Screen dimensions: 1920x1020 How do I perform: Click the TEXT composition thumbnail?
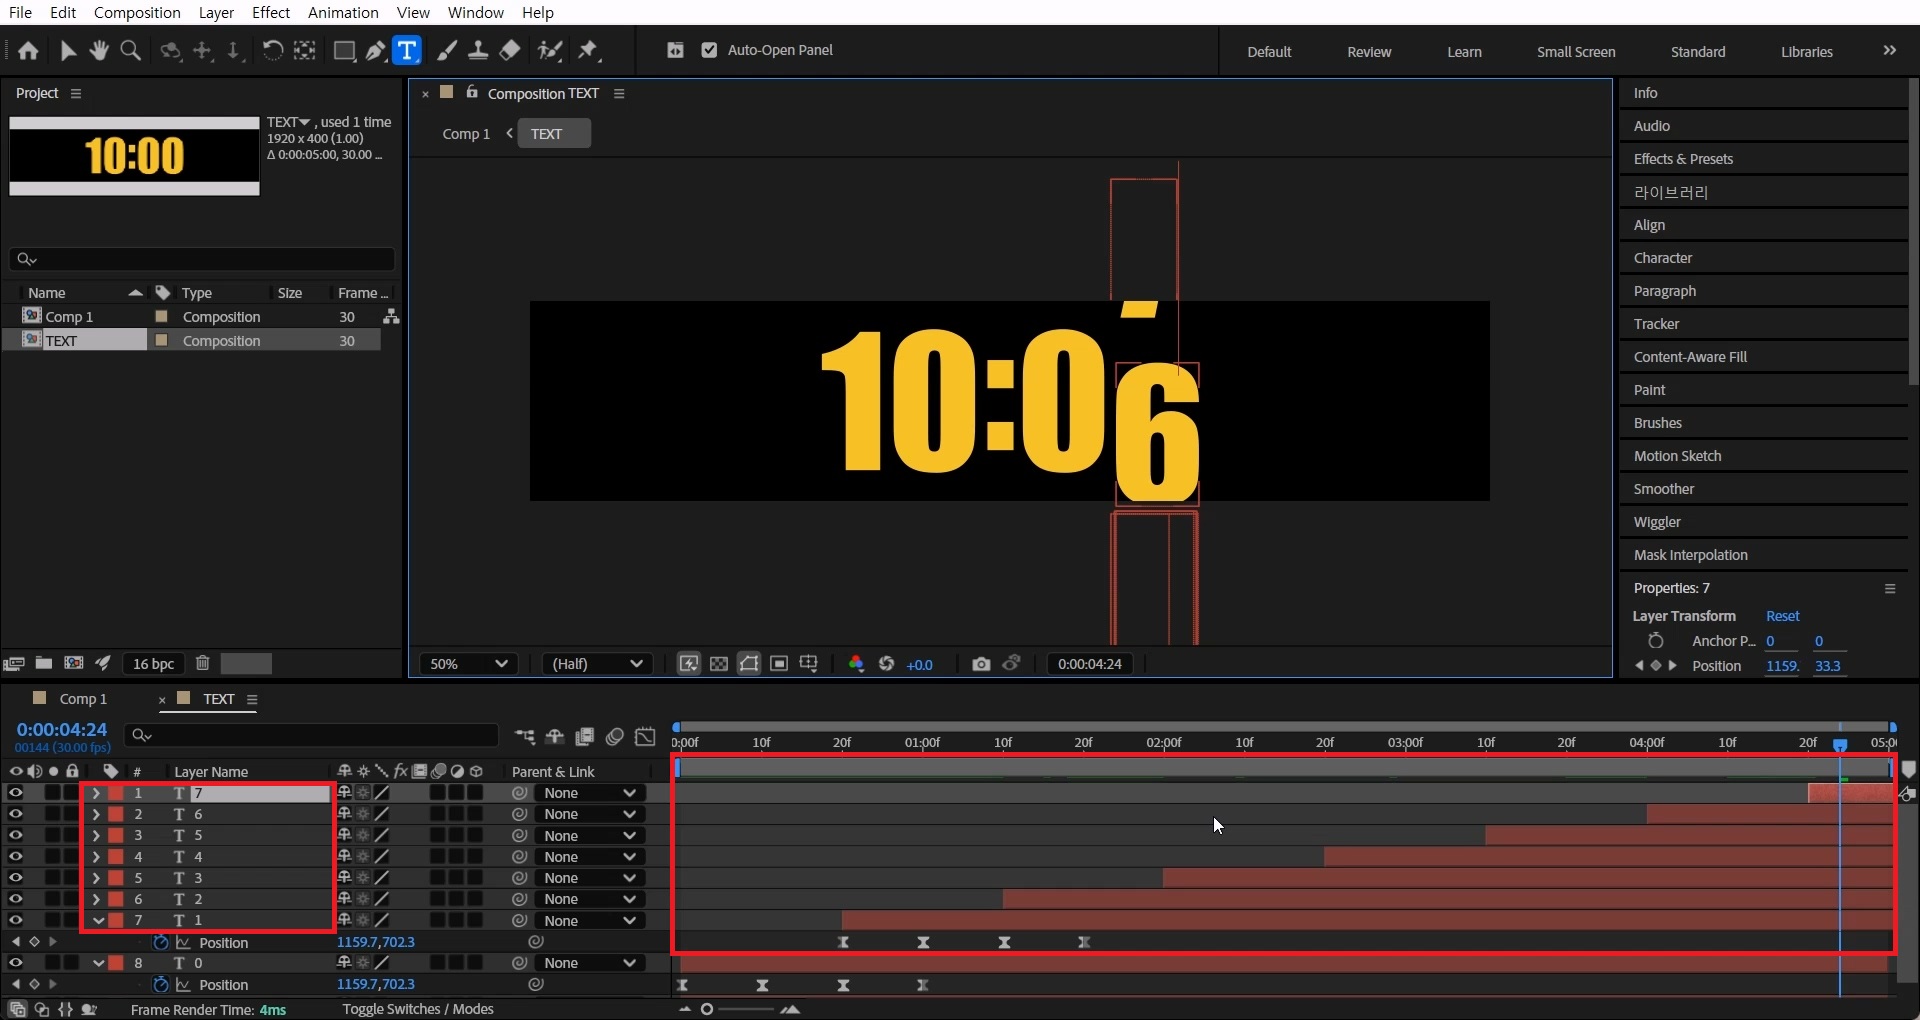point(134,156)
